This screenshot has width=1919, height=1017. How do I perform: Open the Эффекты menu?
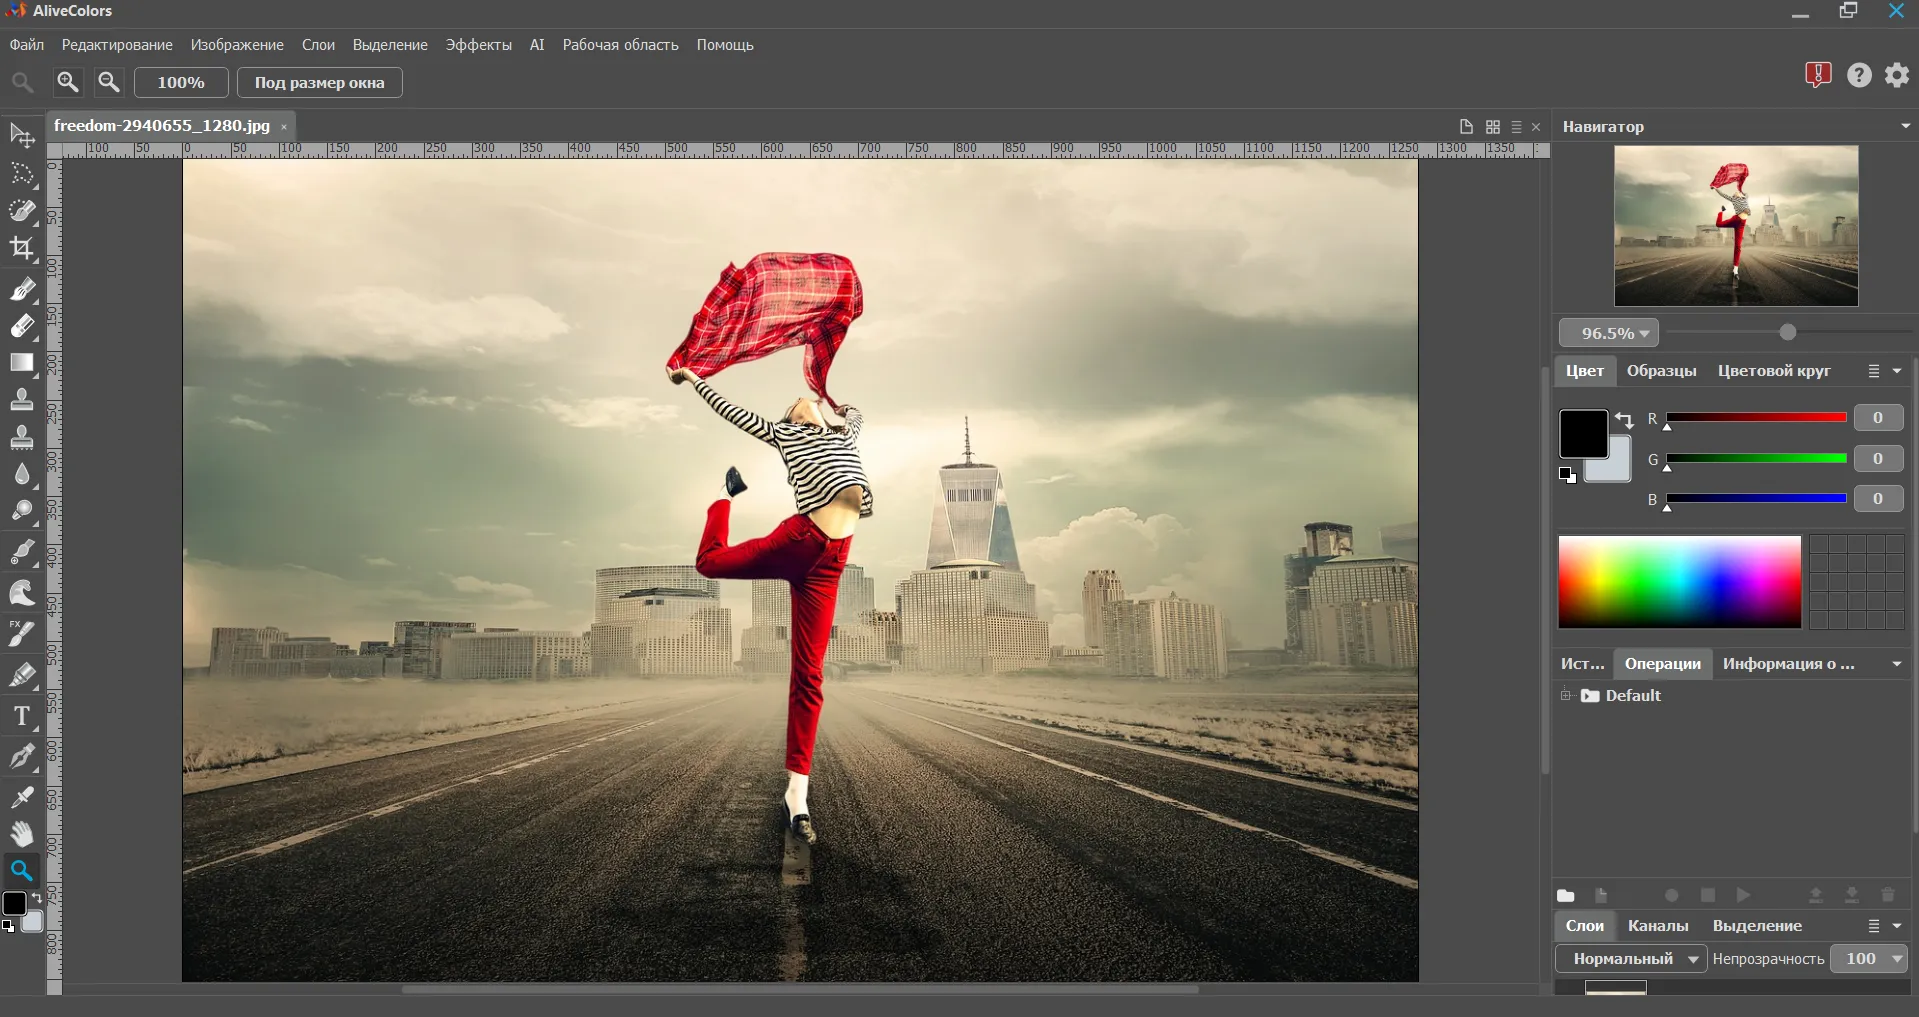(x=478, y=45)
